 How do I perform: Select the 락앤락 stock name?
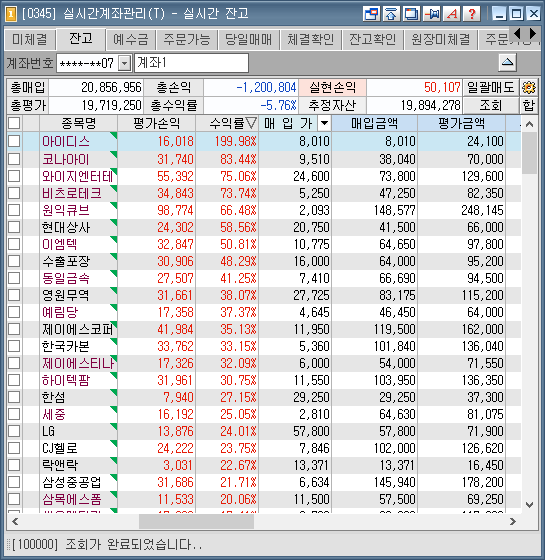(x=60, y=465)
